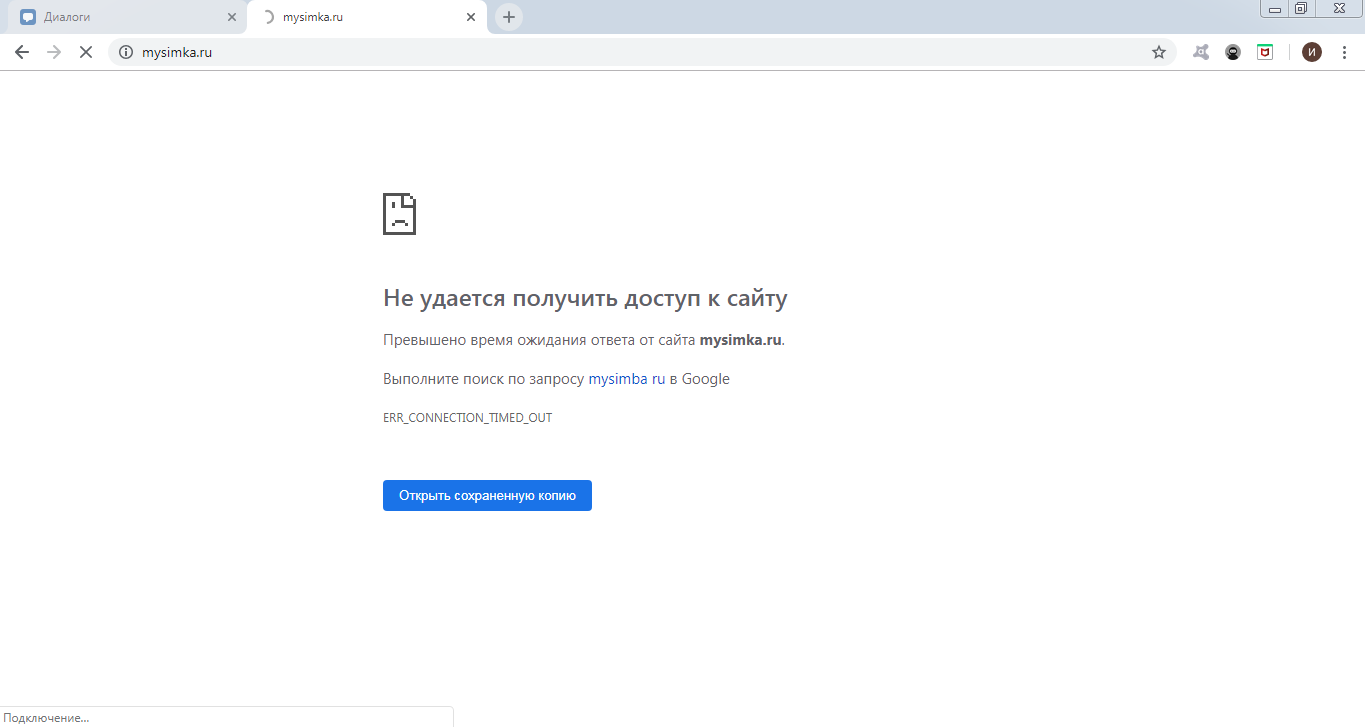The width and height of the screenshot is (1365, 727).
Task: Open the Avast extension icon
Action: (1201, 52)
